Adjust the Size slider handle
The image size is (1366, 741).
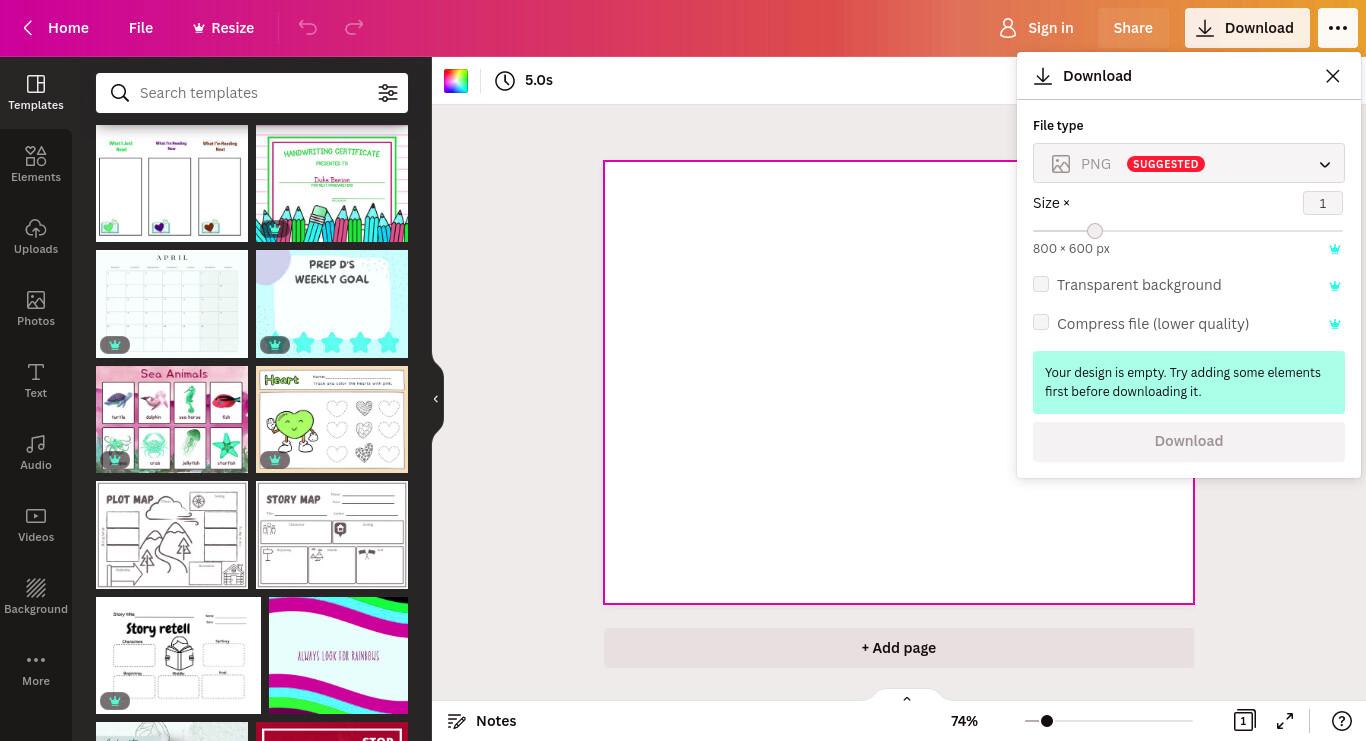1095,231
